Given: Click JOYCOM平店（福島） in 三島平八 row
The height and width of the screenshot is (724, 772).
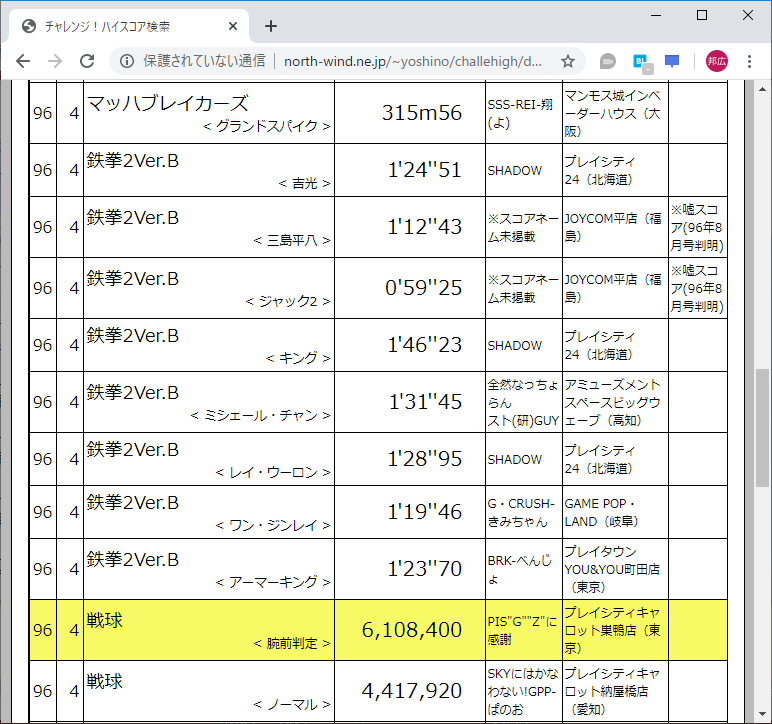Looking at the screenshot, I should [x=612, y=227].
